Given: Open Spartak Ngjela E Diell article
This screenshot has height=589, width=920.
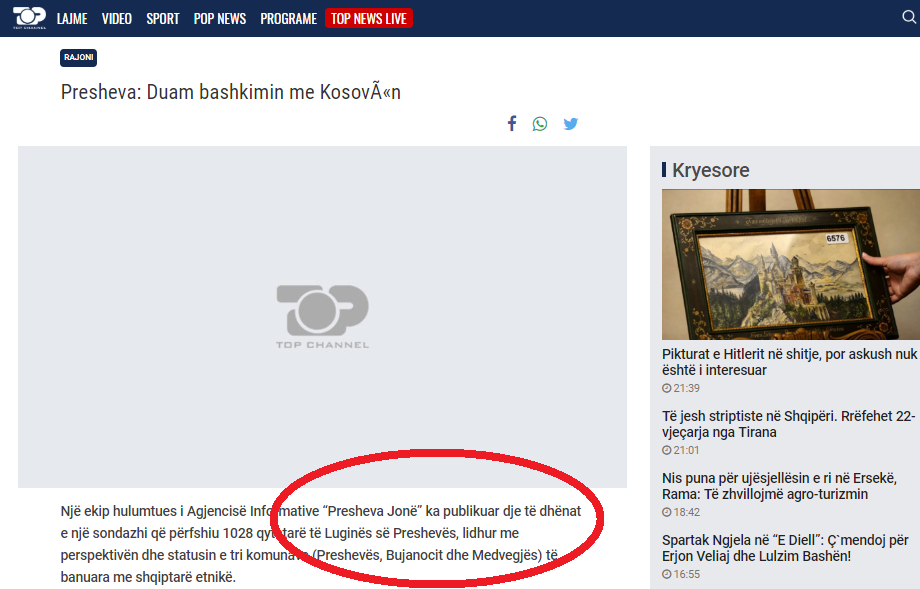Looking at the screenshot, I should click(789, 548).
